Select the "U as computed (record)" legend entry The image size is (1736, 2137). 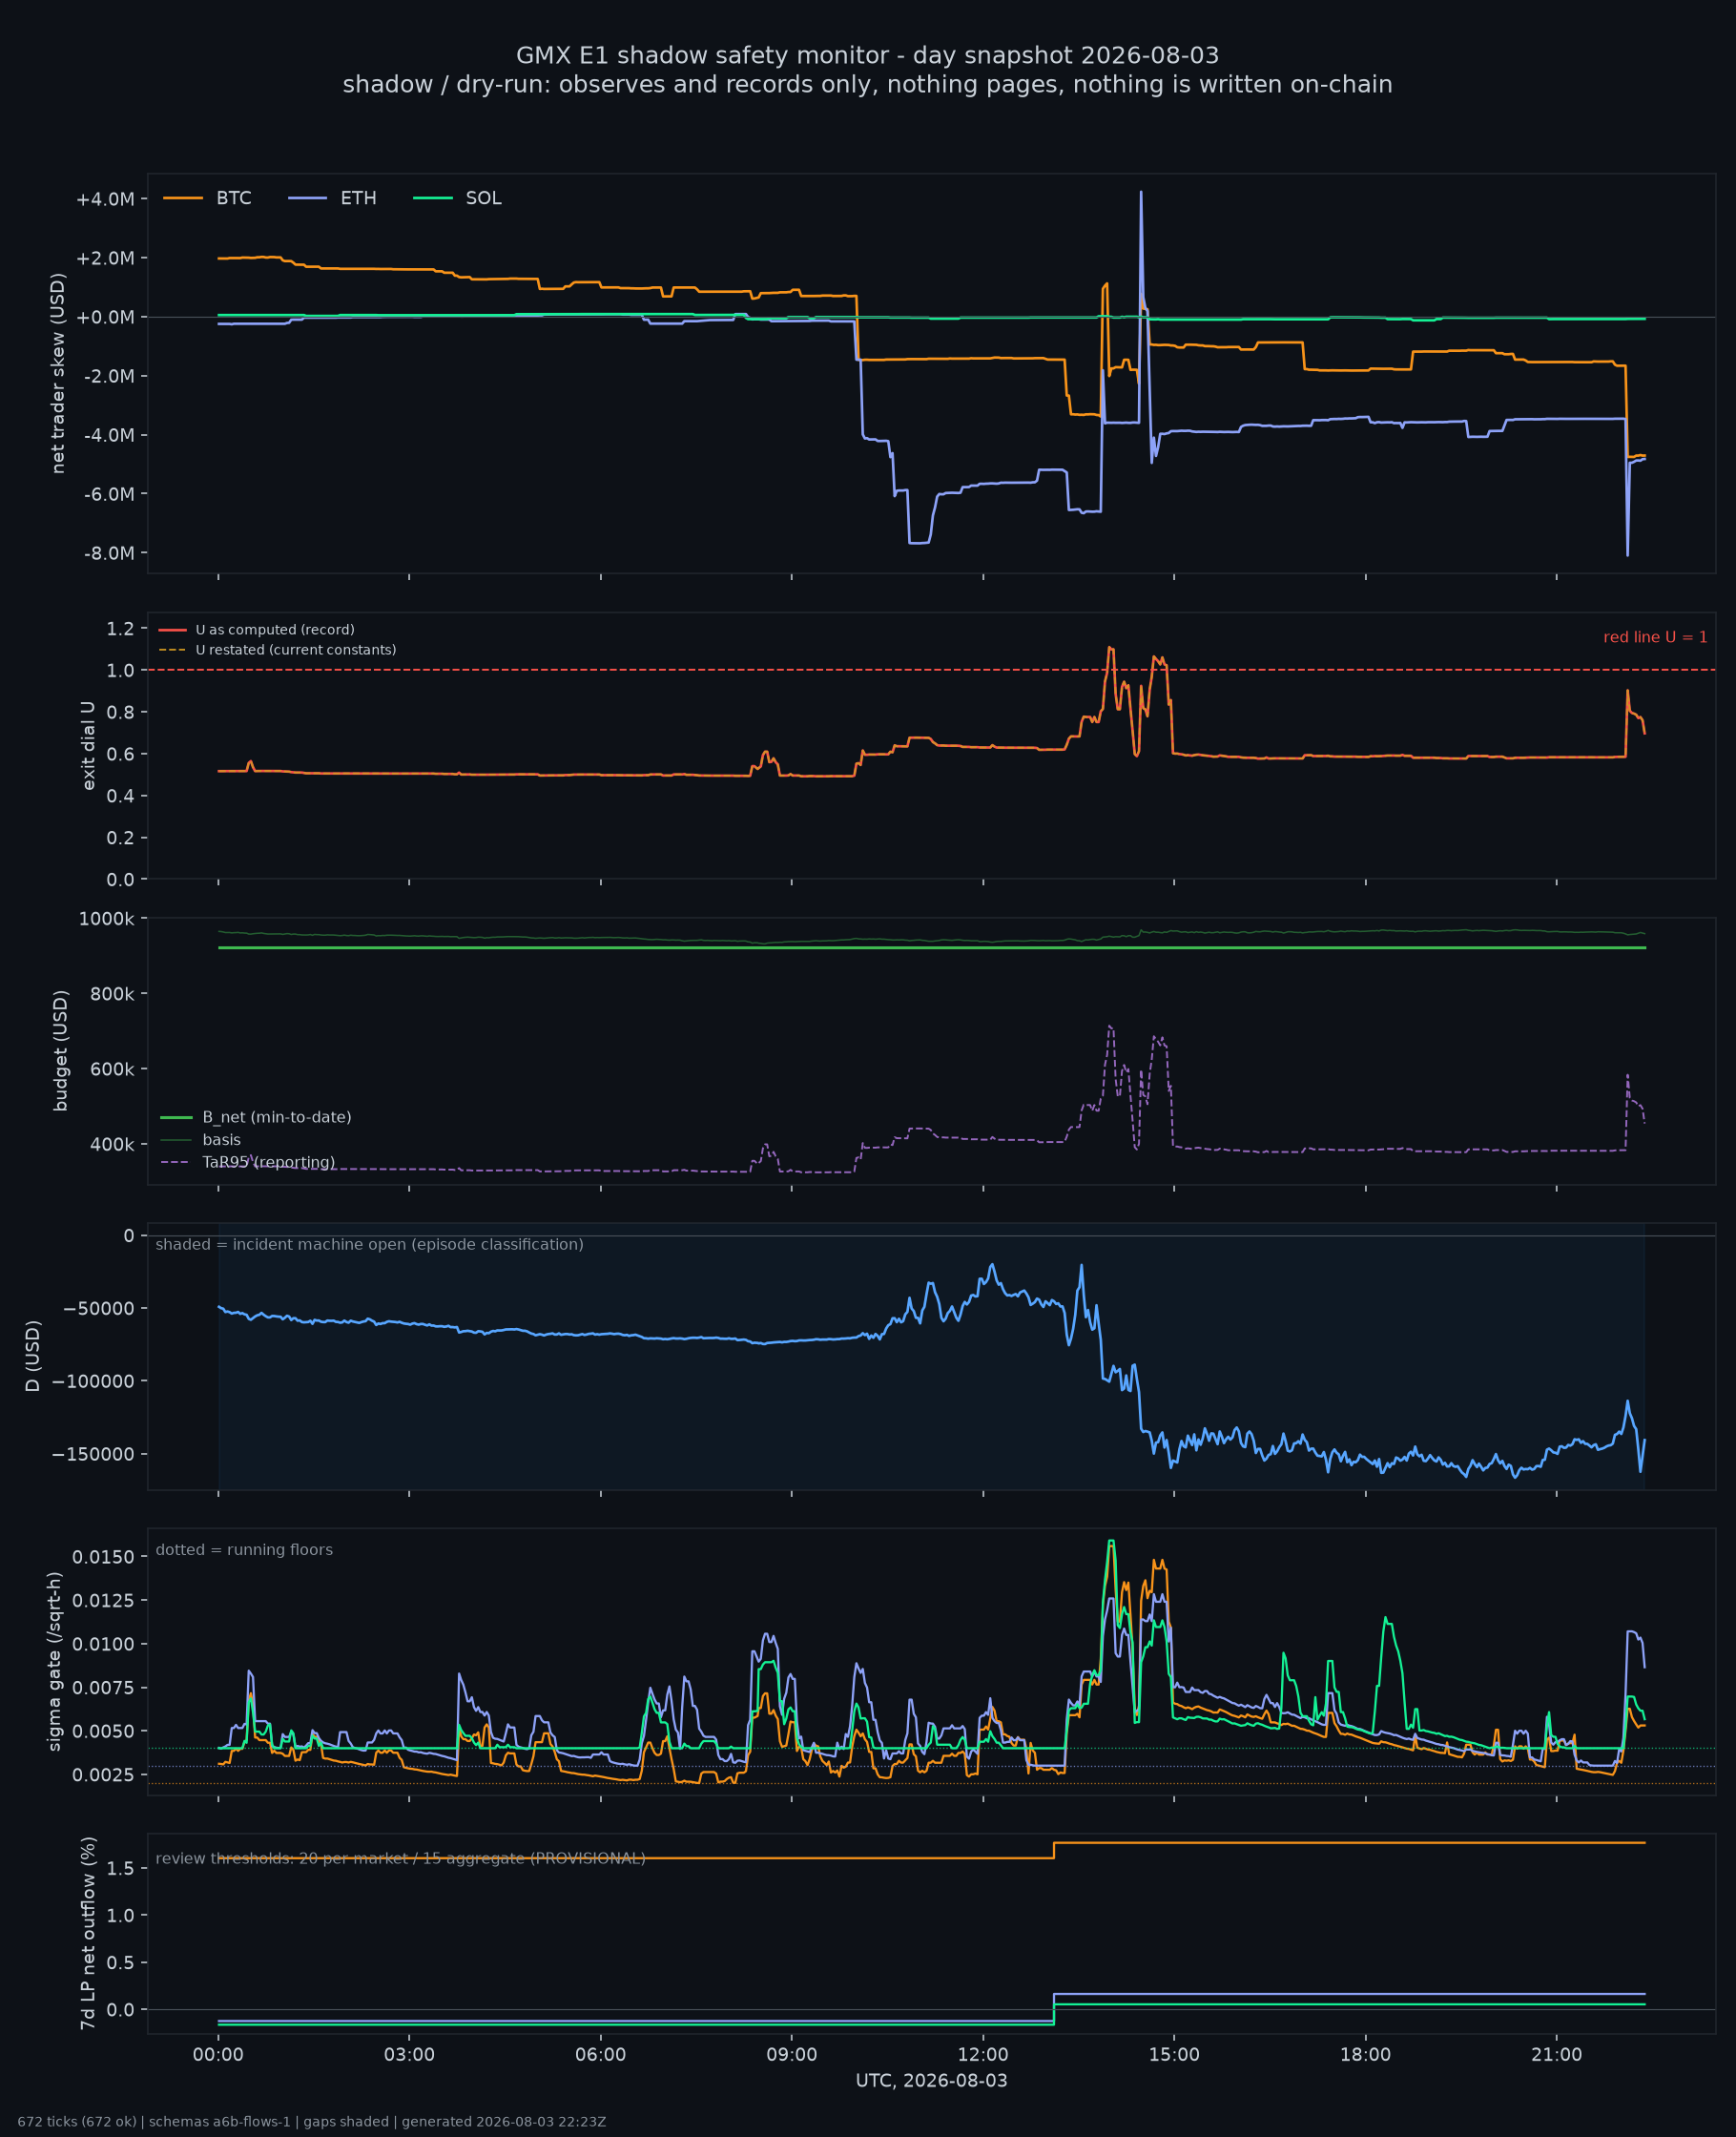257,630
